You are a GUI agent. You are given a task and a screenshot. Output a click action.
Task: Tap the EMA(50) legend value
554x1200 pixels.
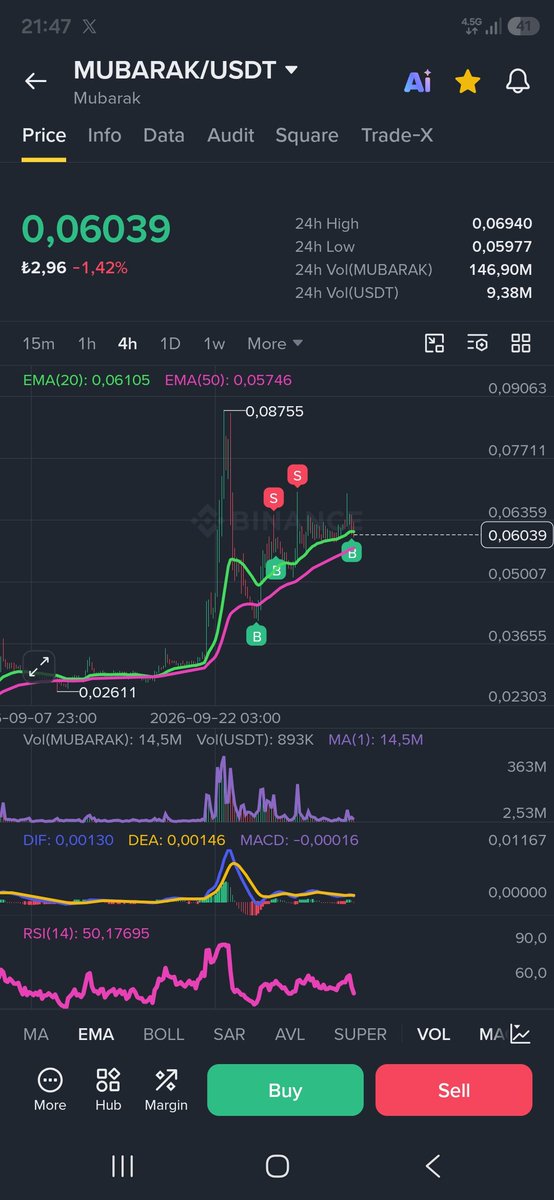pyautogui.click(x=228, y=380)
